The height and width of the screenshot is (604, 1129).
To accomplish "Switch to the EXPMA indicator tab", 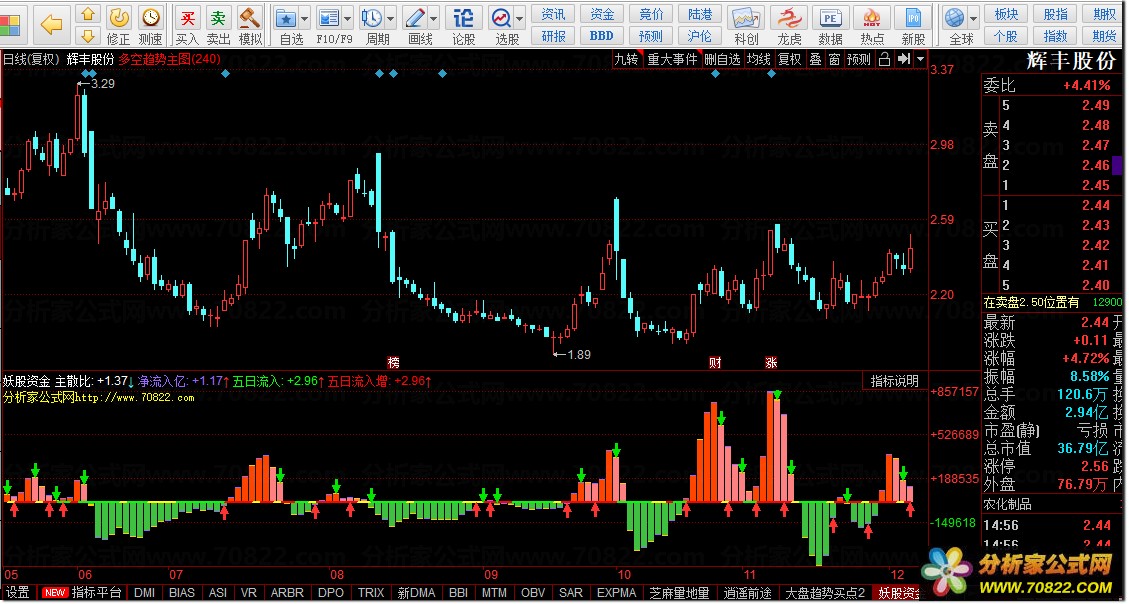I will tap(617, 592).
